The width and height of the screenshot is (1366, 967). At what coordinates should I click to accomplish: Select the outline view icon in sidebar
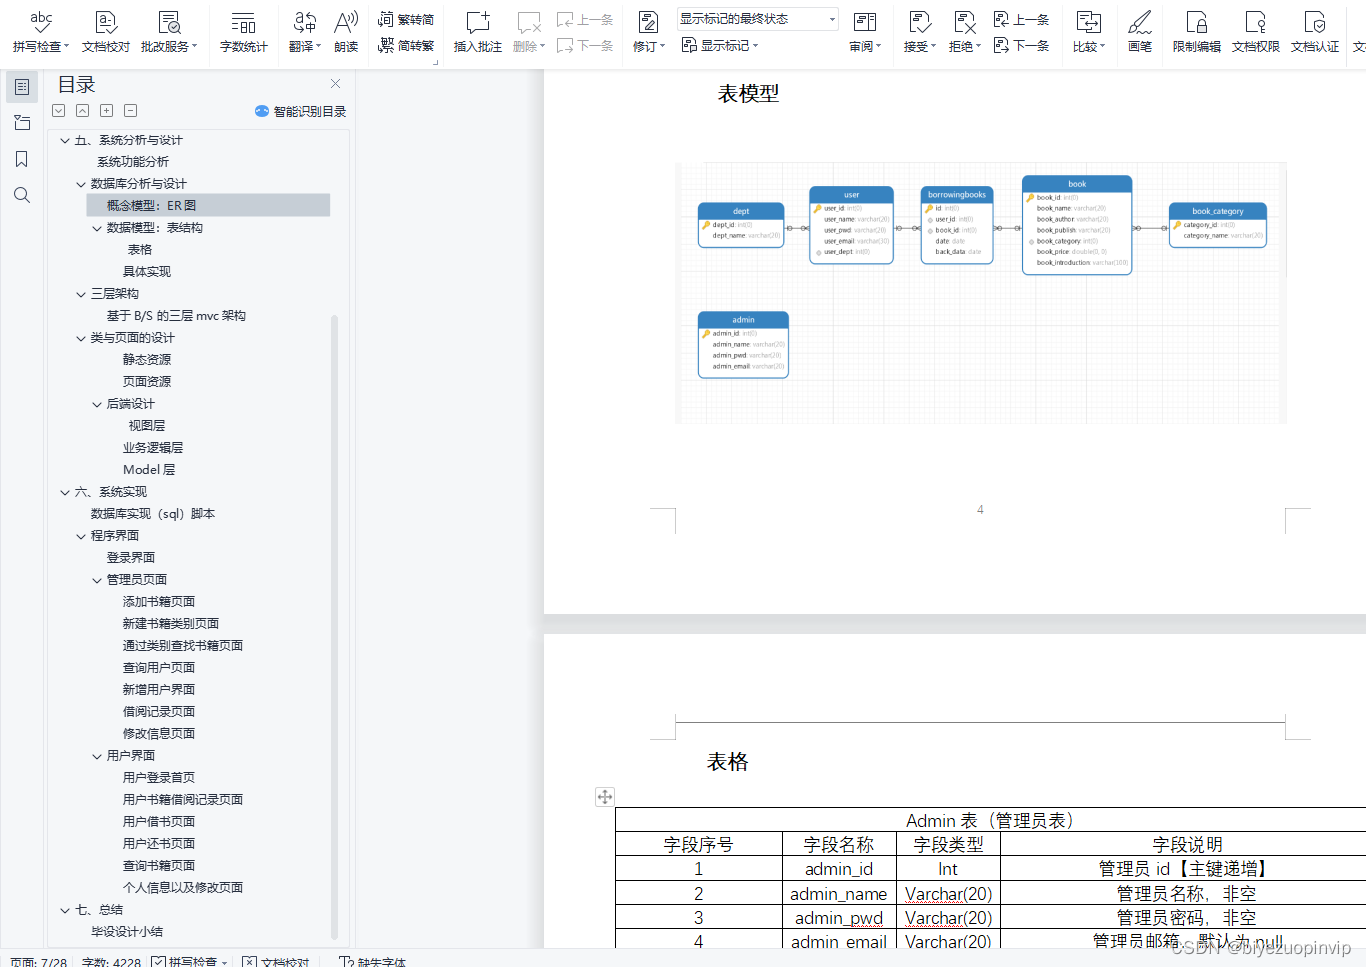22,87
